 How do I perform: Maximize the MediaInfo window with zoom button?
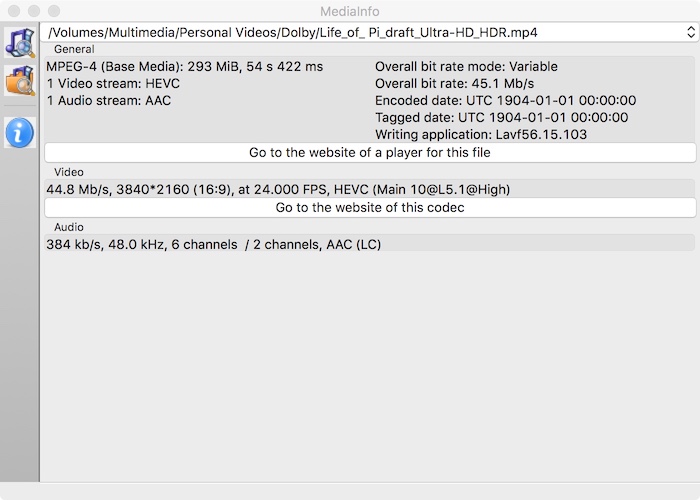53,11
